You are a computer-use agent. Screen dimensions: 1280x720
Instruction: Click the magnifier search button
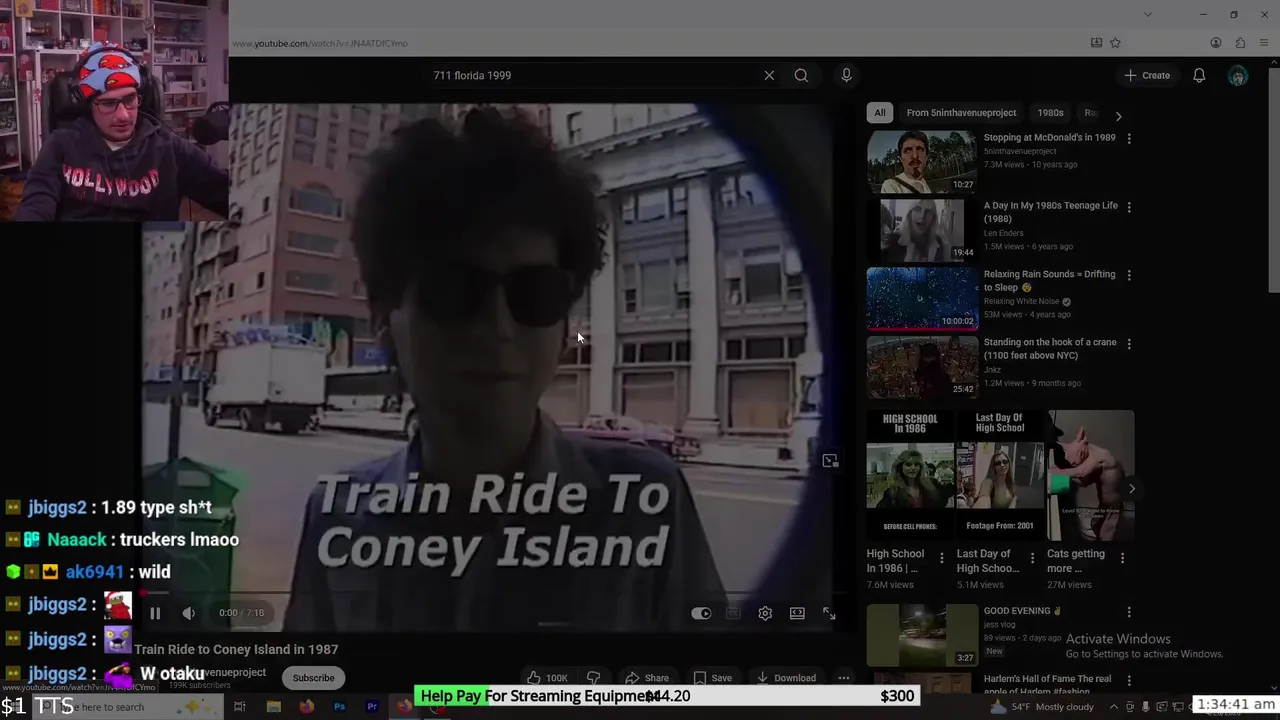(x=801, y=75)
